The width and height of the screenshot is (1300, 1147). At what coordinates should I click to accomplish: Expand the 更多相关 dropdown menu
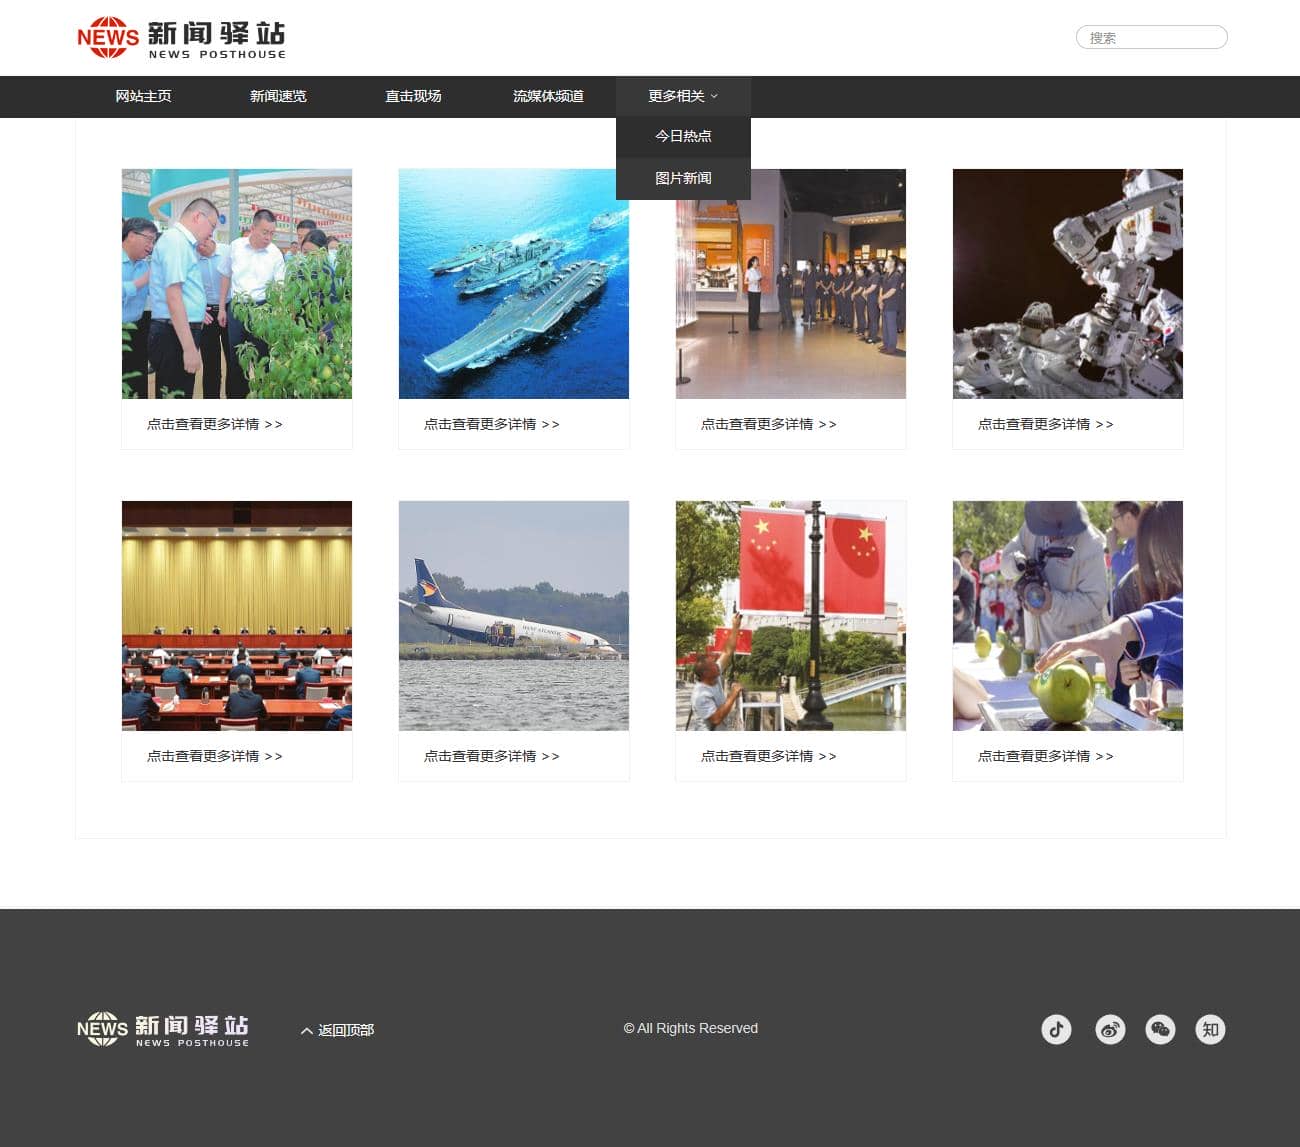point(683,96)
